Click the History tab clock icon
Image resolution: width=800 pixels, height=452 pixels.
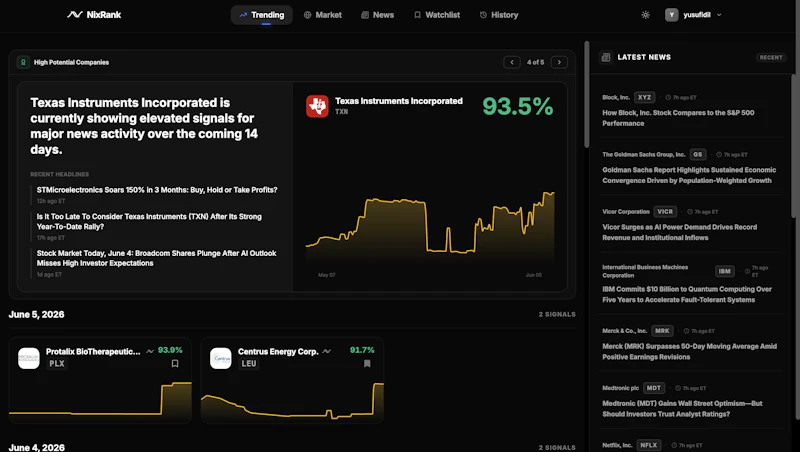[x=483, y=15]
